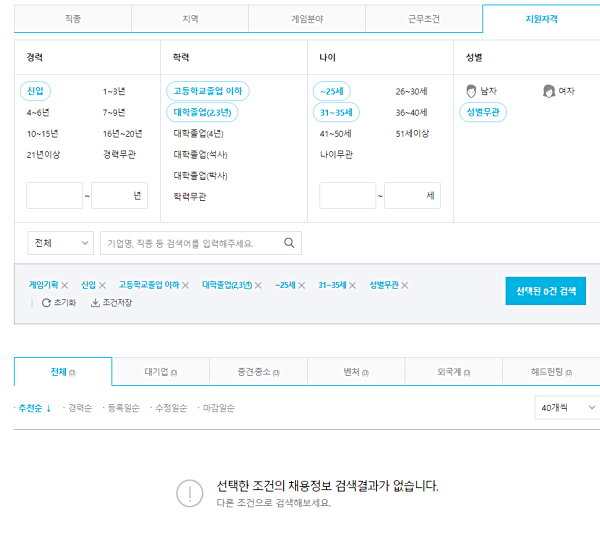600x535 pixels.
Task: Deselect 대학졸업(2,3년) in education list
Action: [202, 112]
